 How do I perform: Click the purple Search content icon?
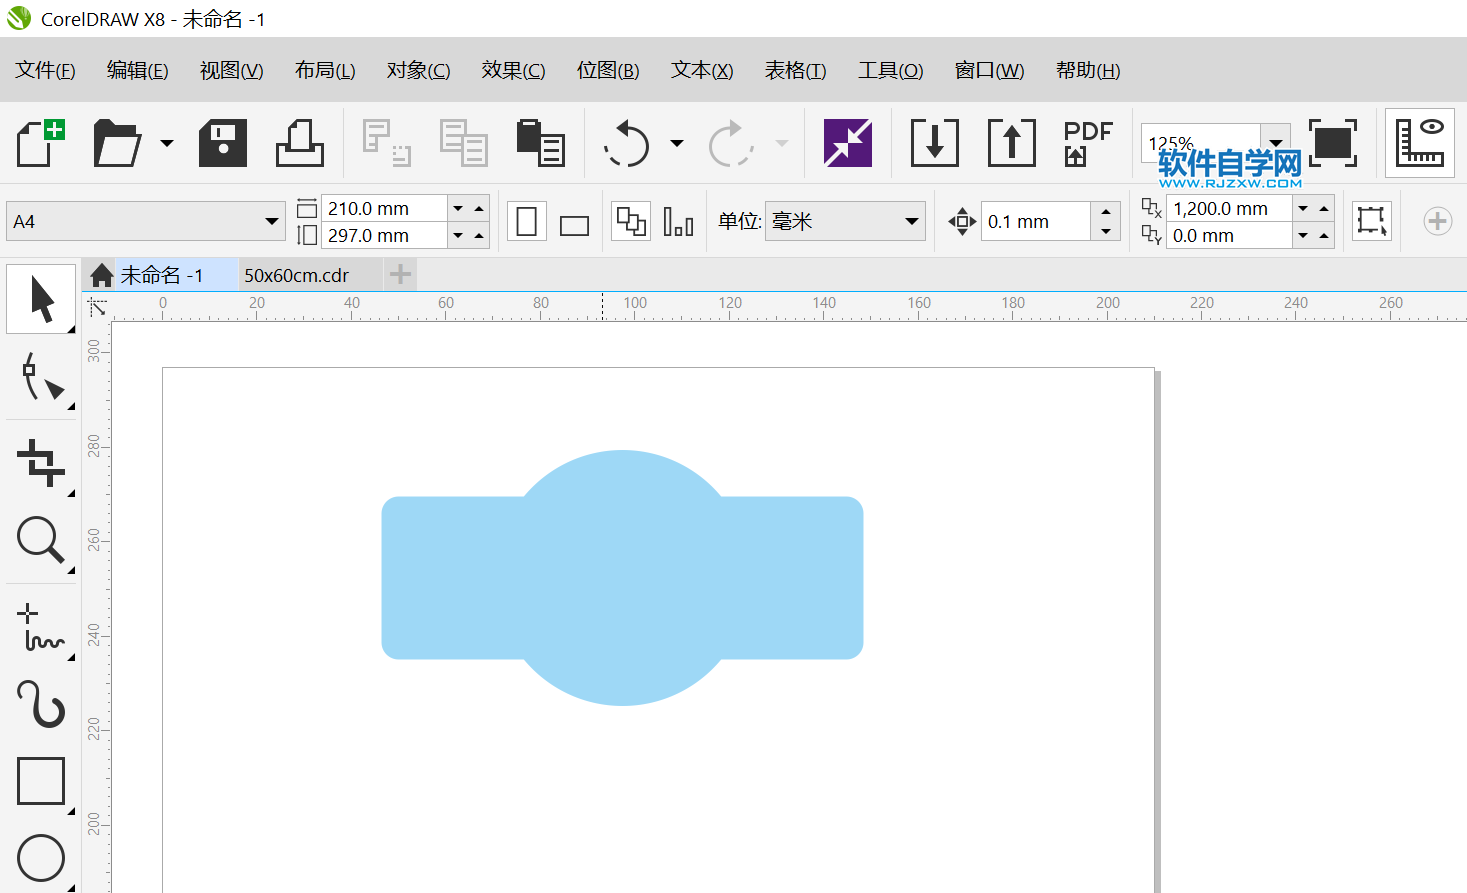click(848, 143)
